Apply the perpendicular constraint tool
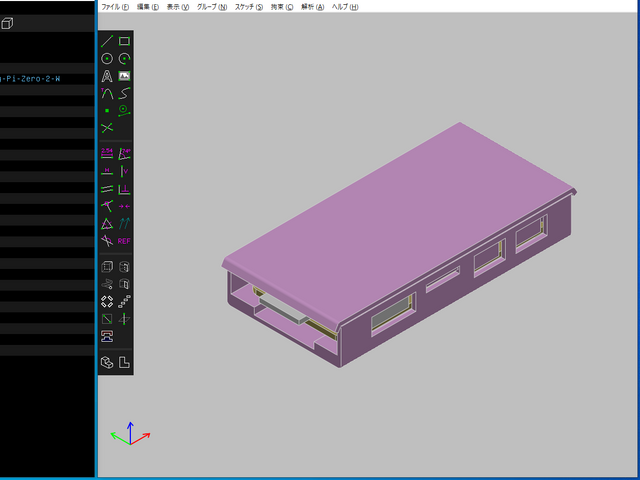 pos(124,188)
